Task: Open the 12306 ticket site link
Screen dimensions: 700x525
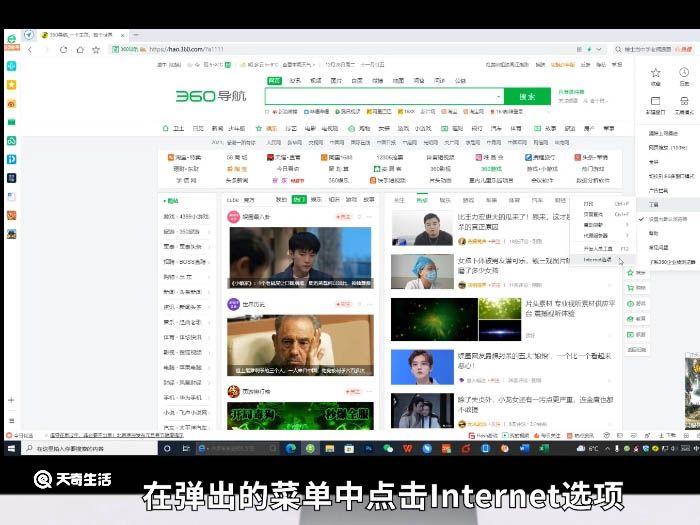Action: [390, 157]
